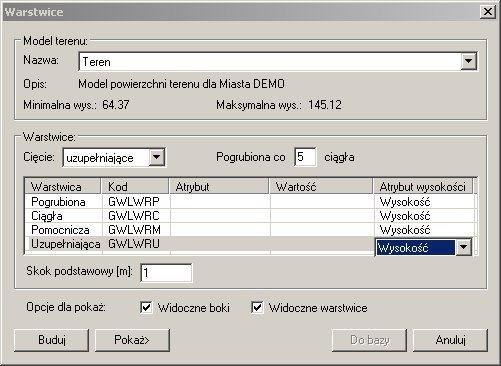This screenshot has width=501, height=366.
Task: Click the Wartość cell in Ciągła row
Action: point(322,216)
